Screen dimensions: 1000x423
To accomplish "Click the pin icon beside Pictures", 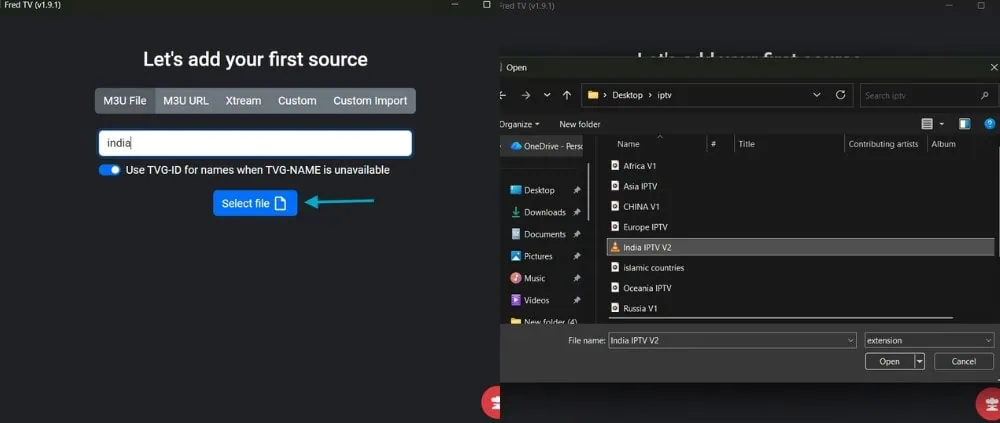I will coord(577,256).
